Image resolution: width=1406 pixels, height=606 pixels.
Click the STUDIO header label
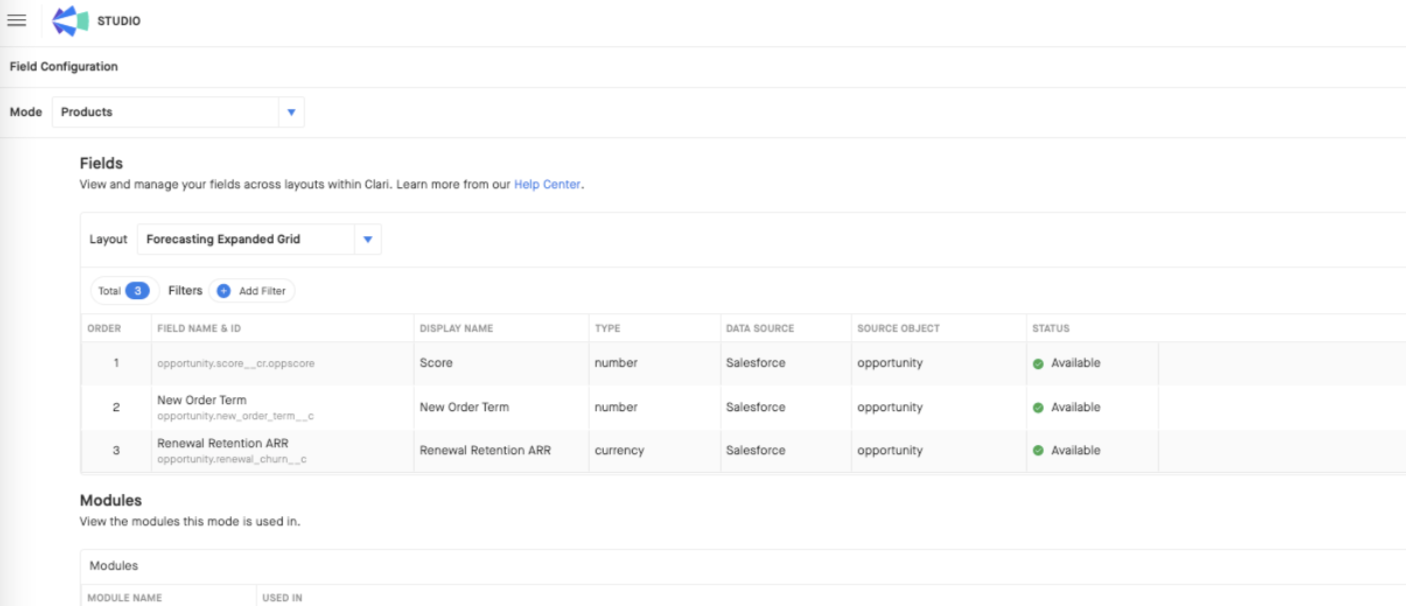coord(119,21)
